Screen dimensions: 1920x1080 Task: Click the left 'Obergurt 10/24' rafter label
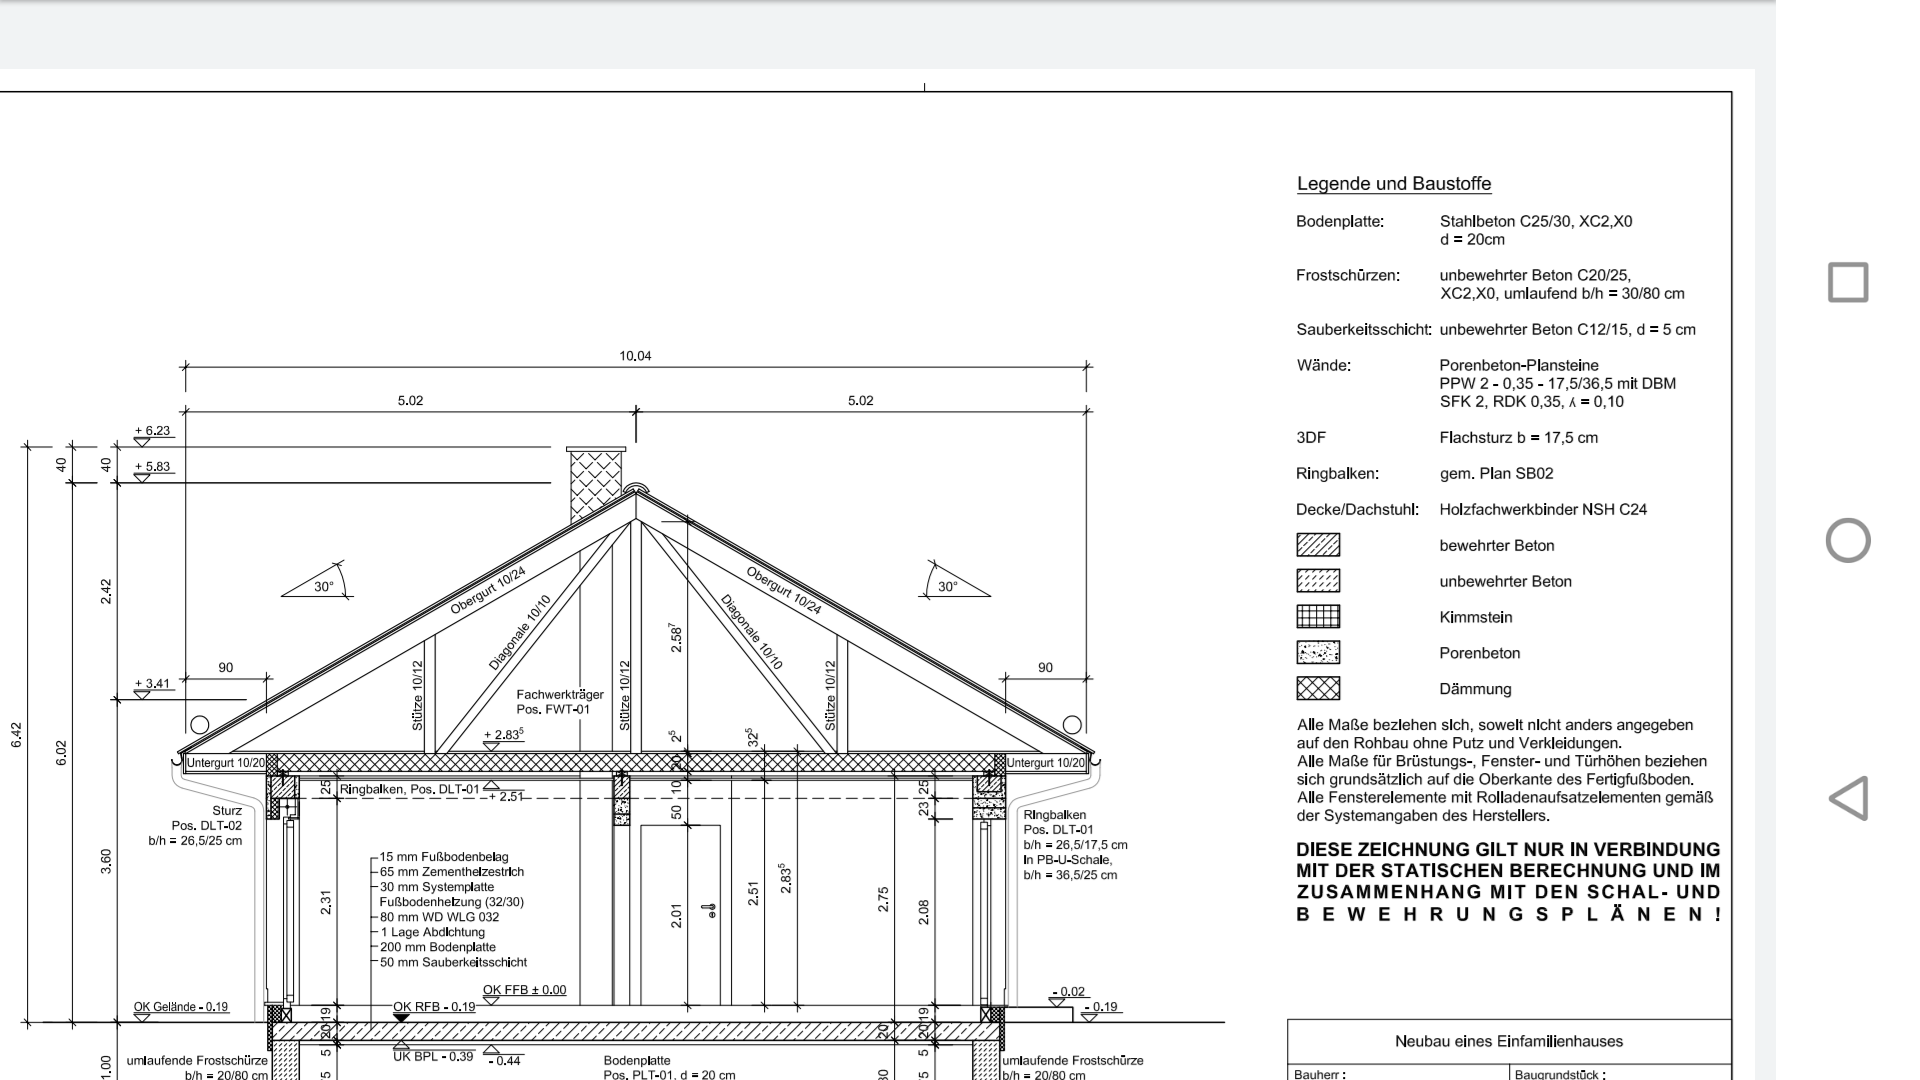(x=487, y=590)
